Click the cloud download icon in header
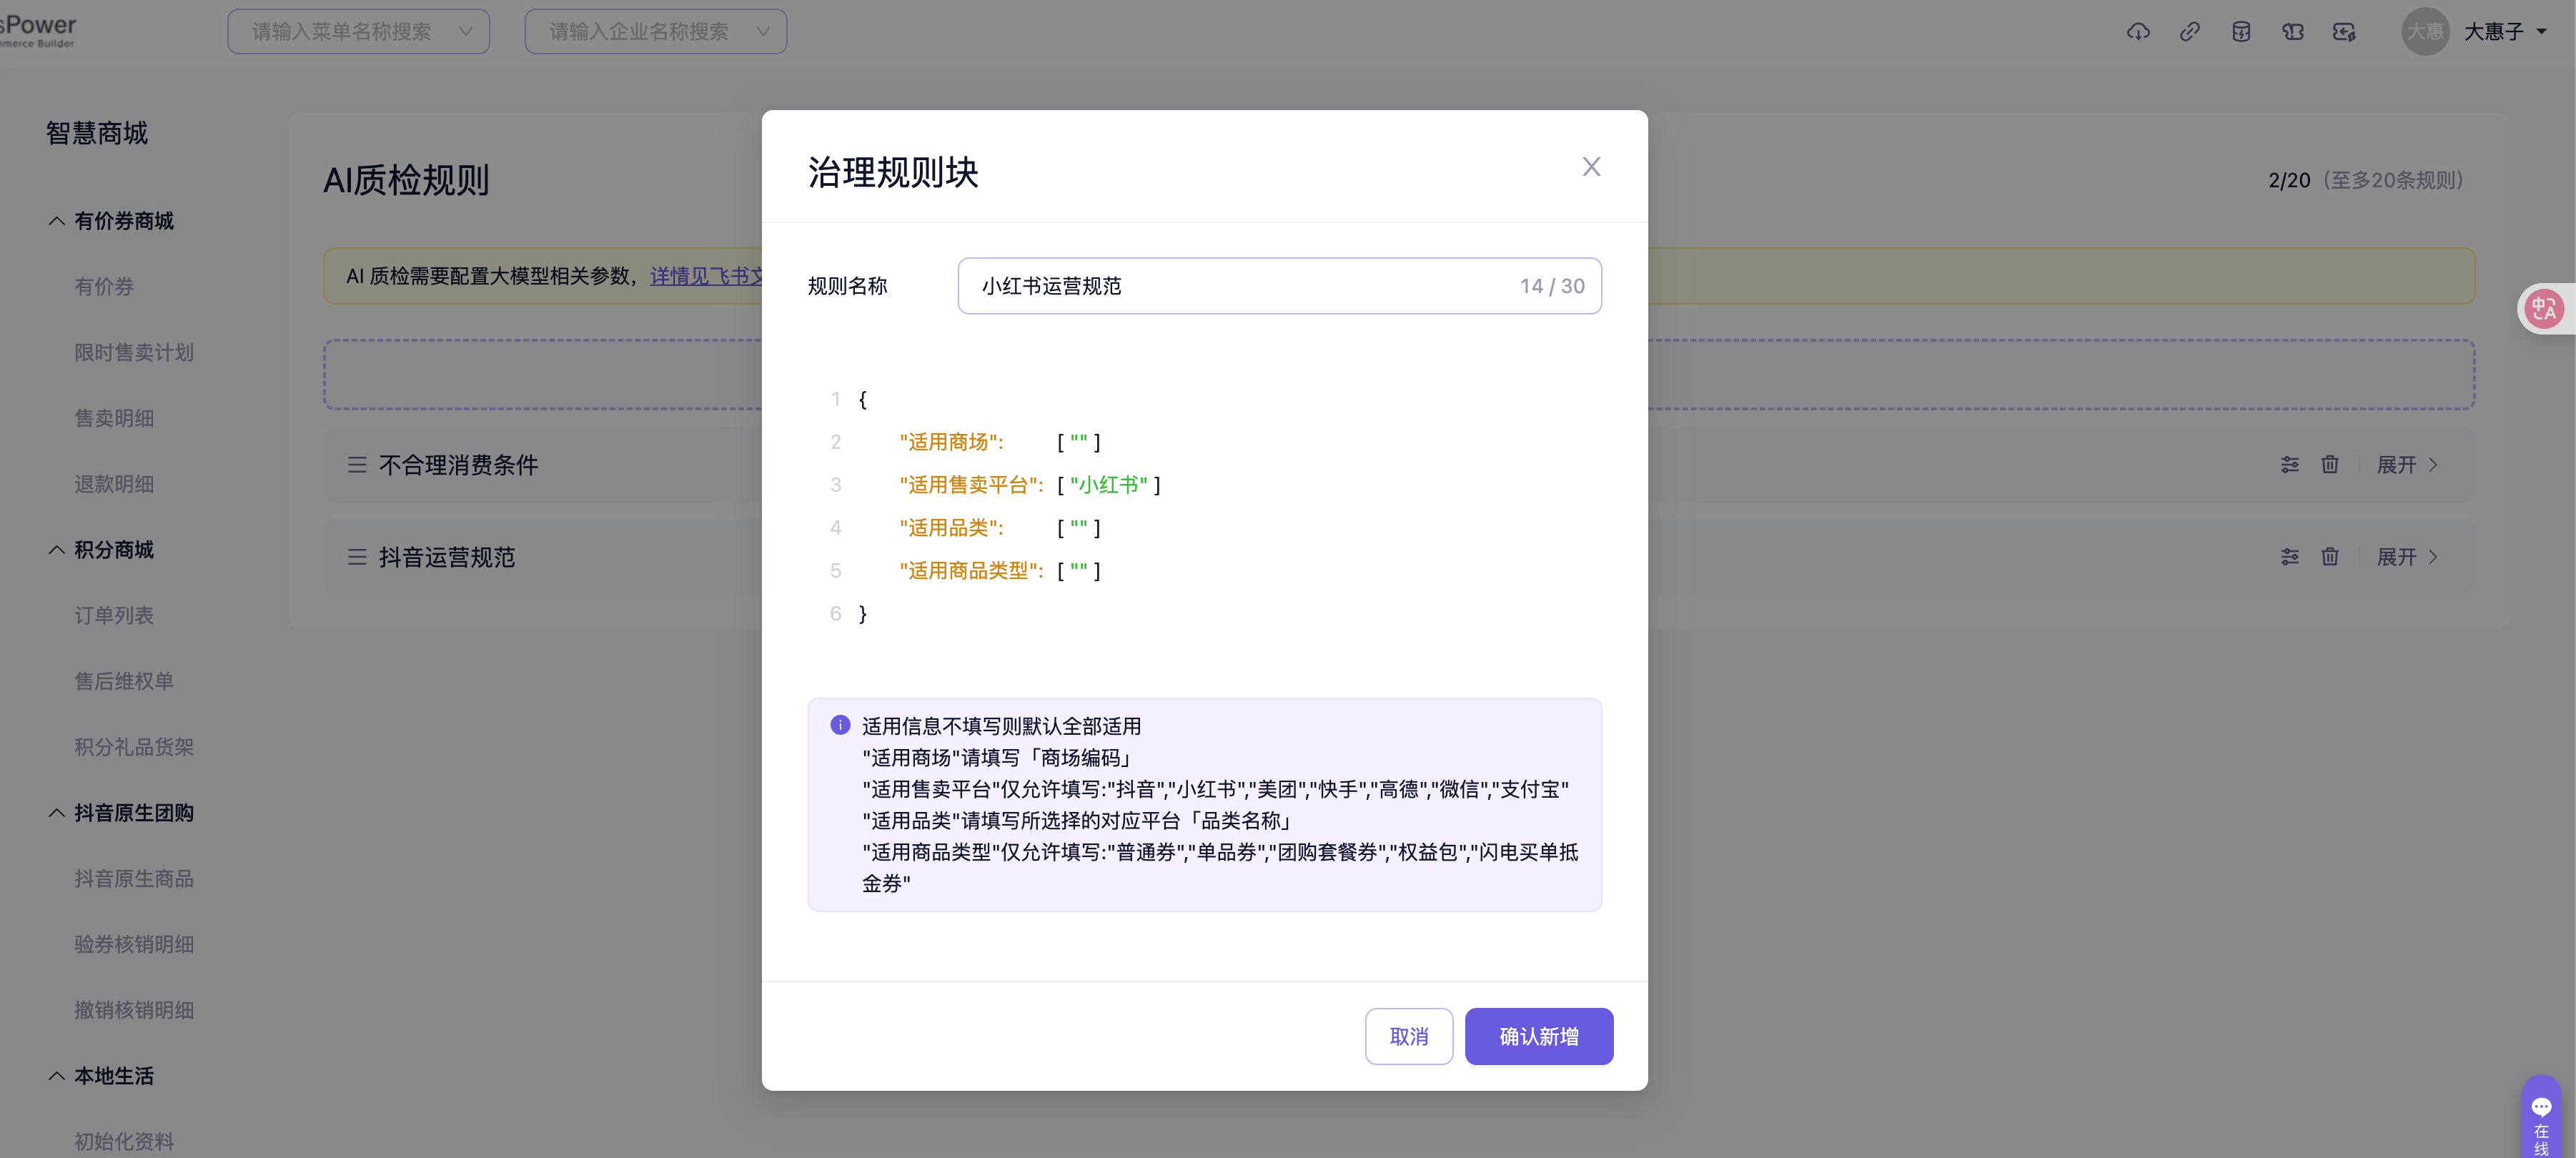Viewport: 2576px width, 1158px height. (2138, 32)
